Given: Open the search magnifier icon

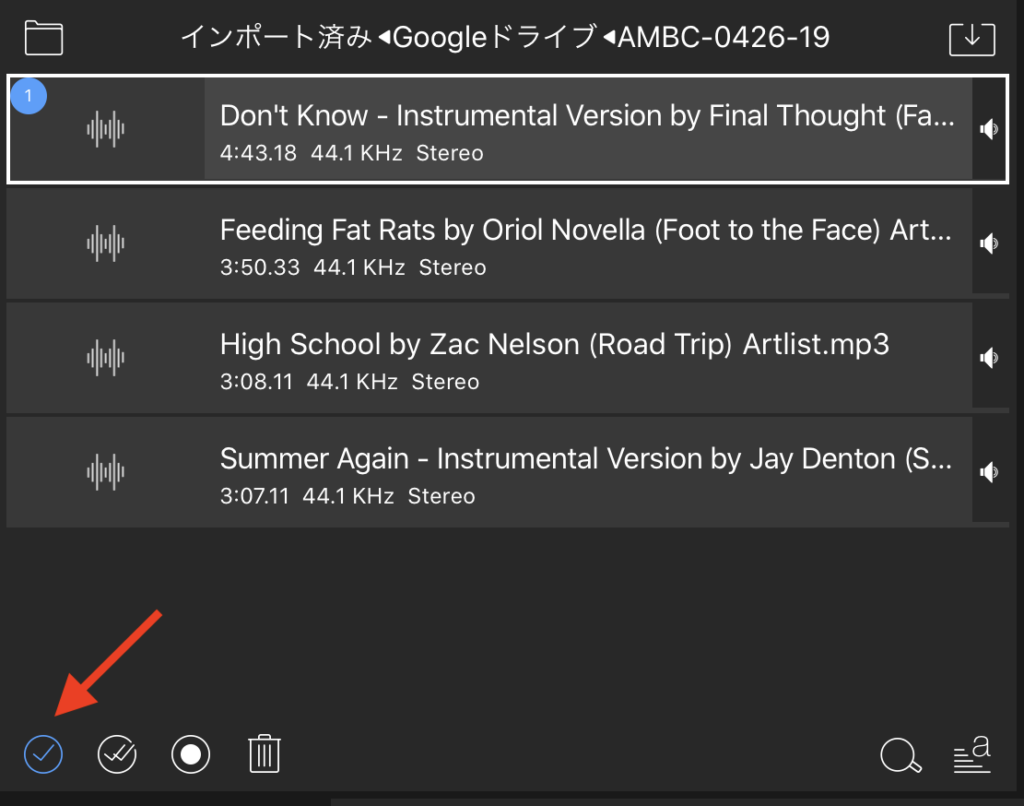Looking at the screenshot, I should click(900, 755).
